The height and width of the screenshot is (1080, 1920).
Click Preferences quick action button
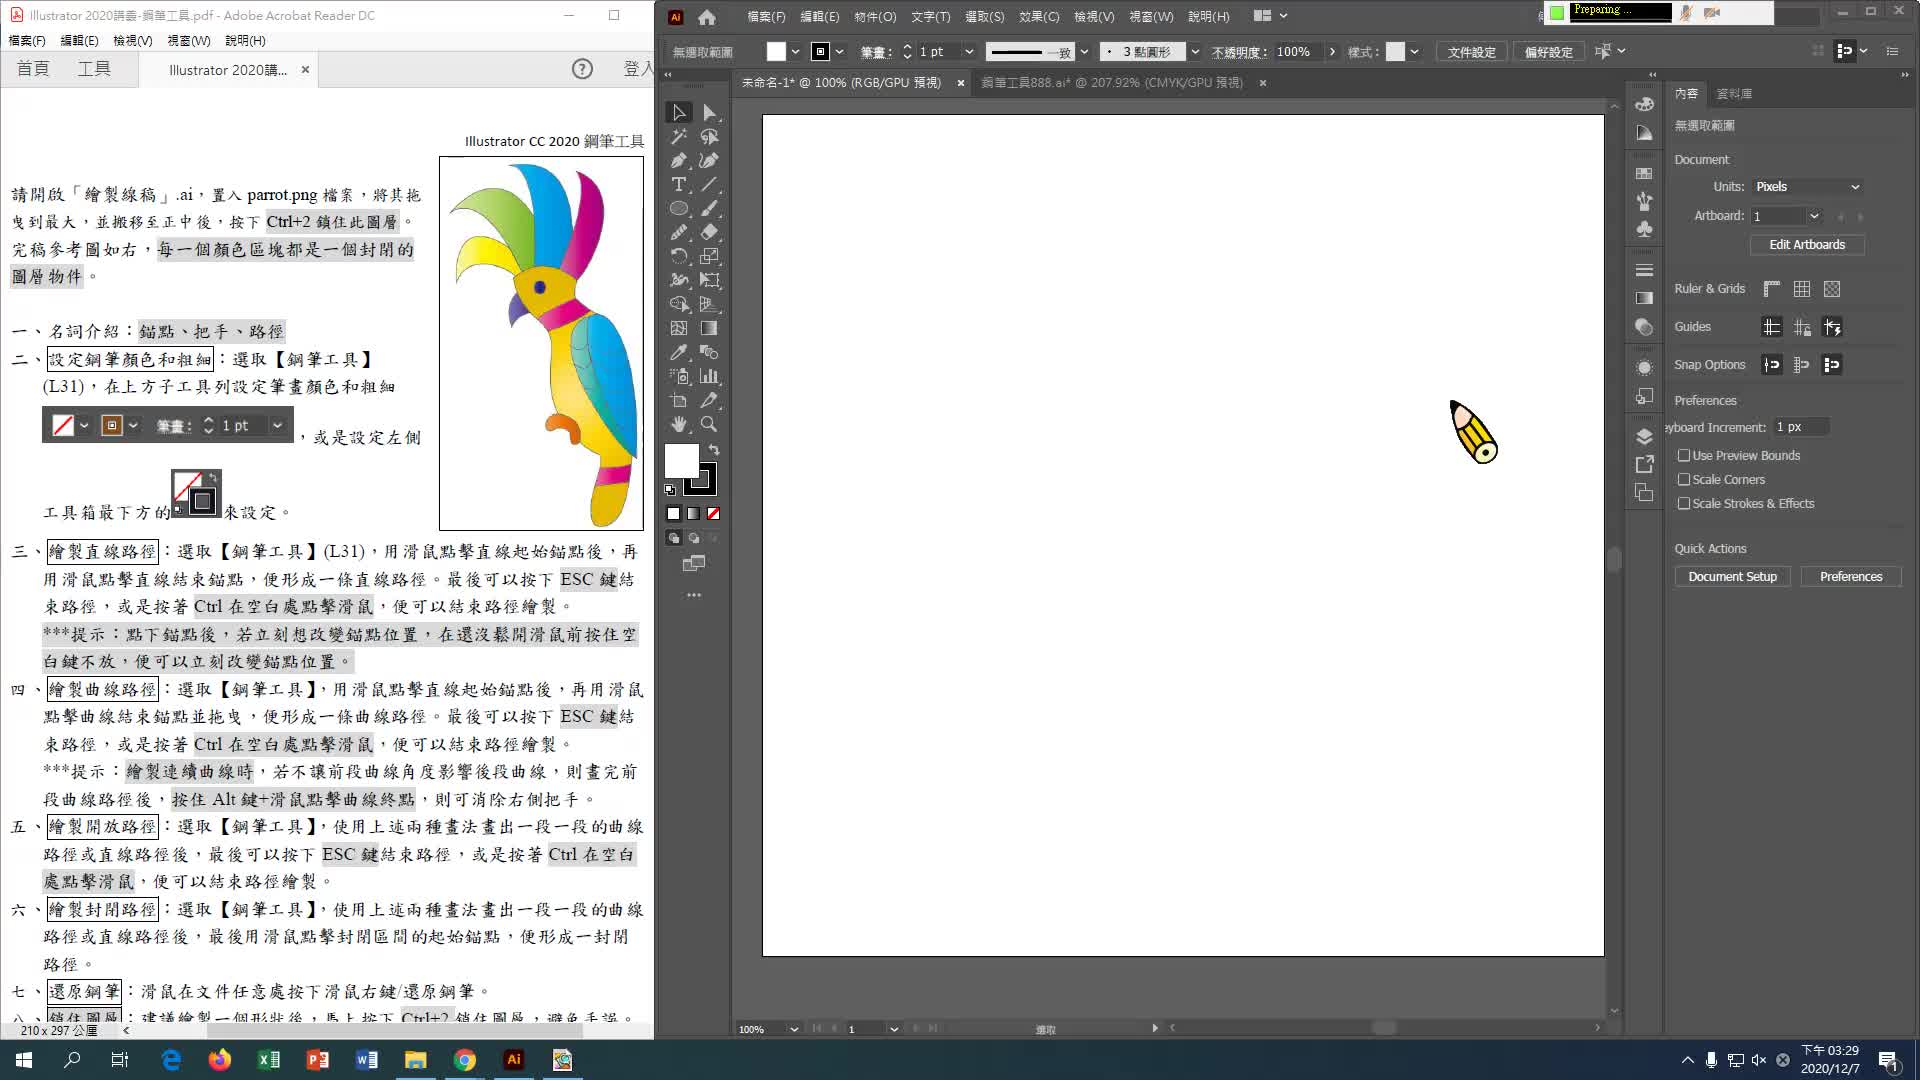1850,577
